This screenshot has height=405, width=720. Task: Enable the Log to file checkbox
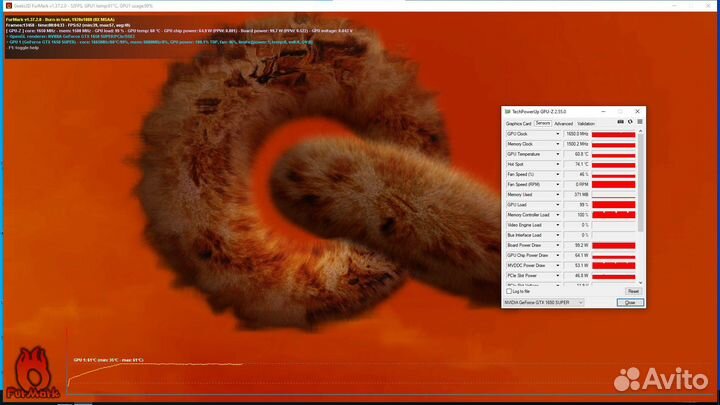point(507,290)
